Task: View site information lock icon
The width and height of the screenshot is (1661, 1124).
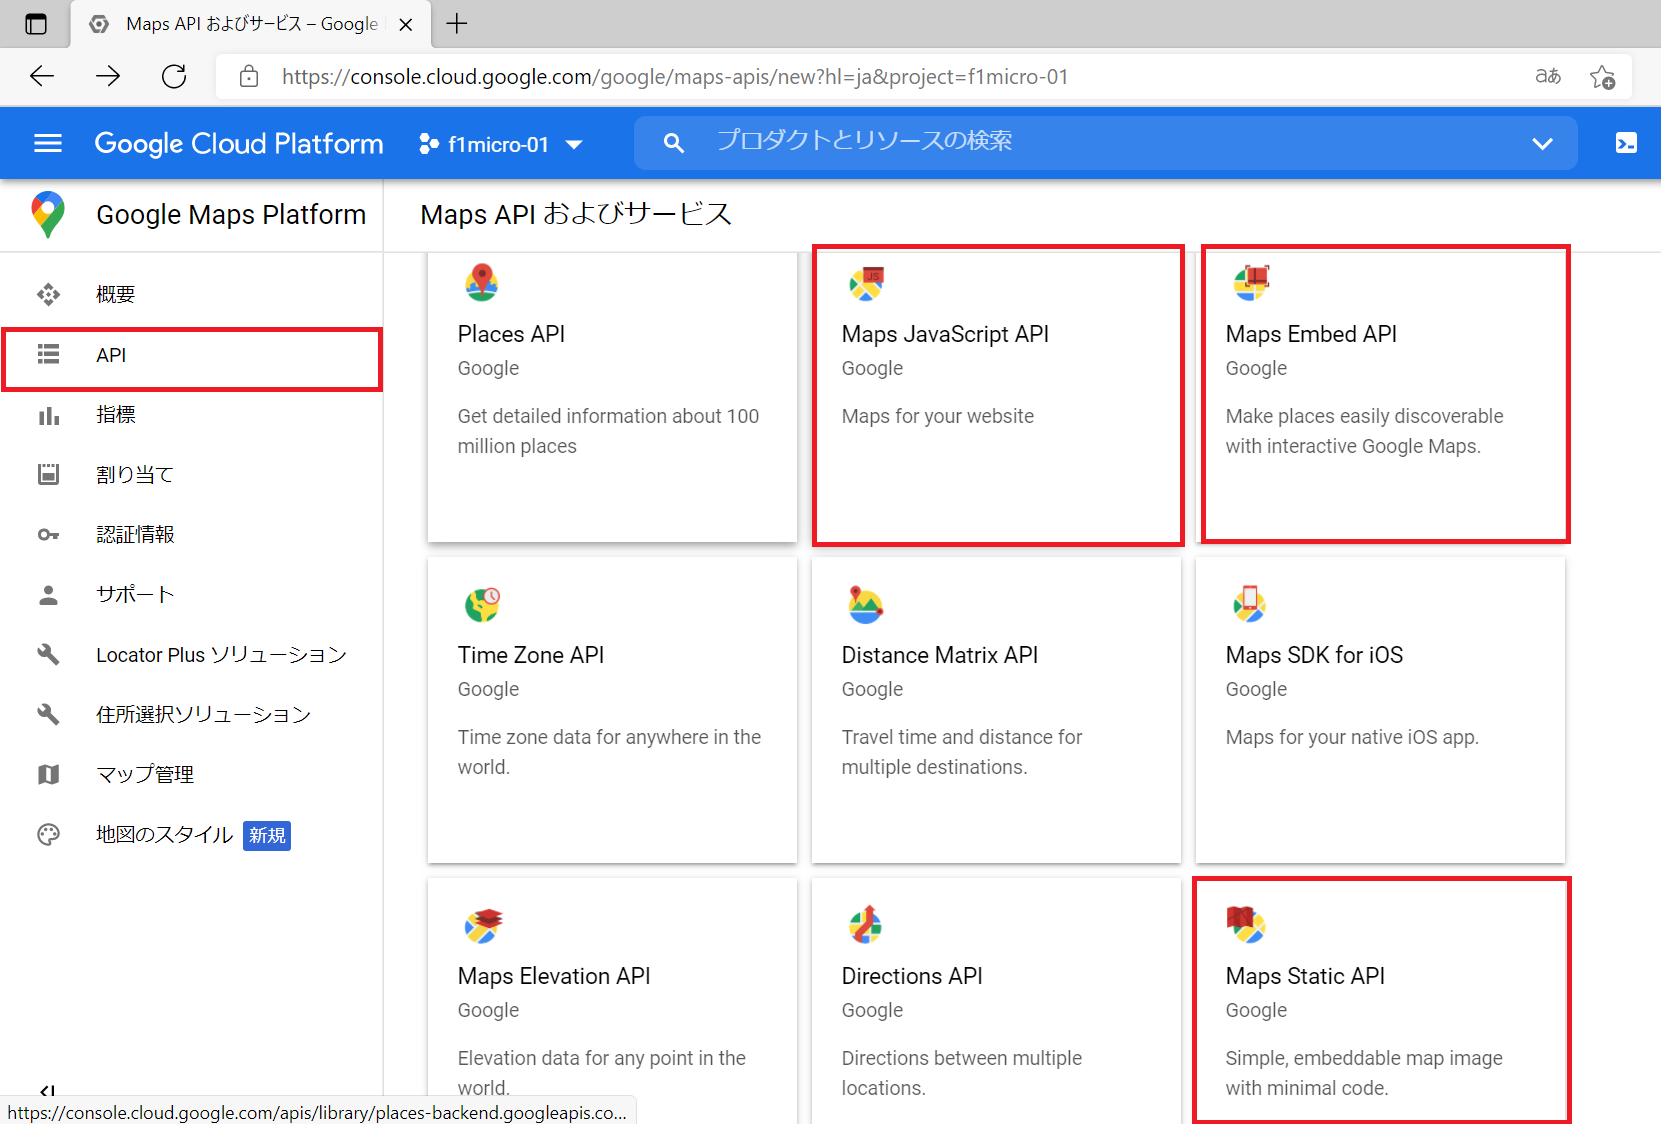Action: [249, 76]
